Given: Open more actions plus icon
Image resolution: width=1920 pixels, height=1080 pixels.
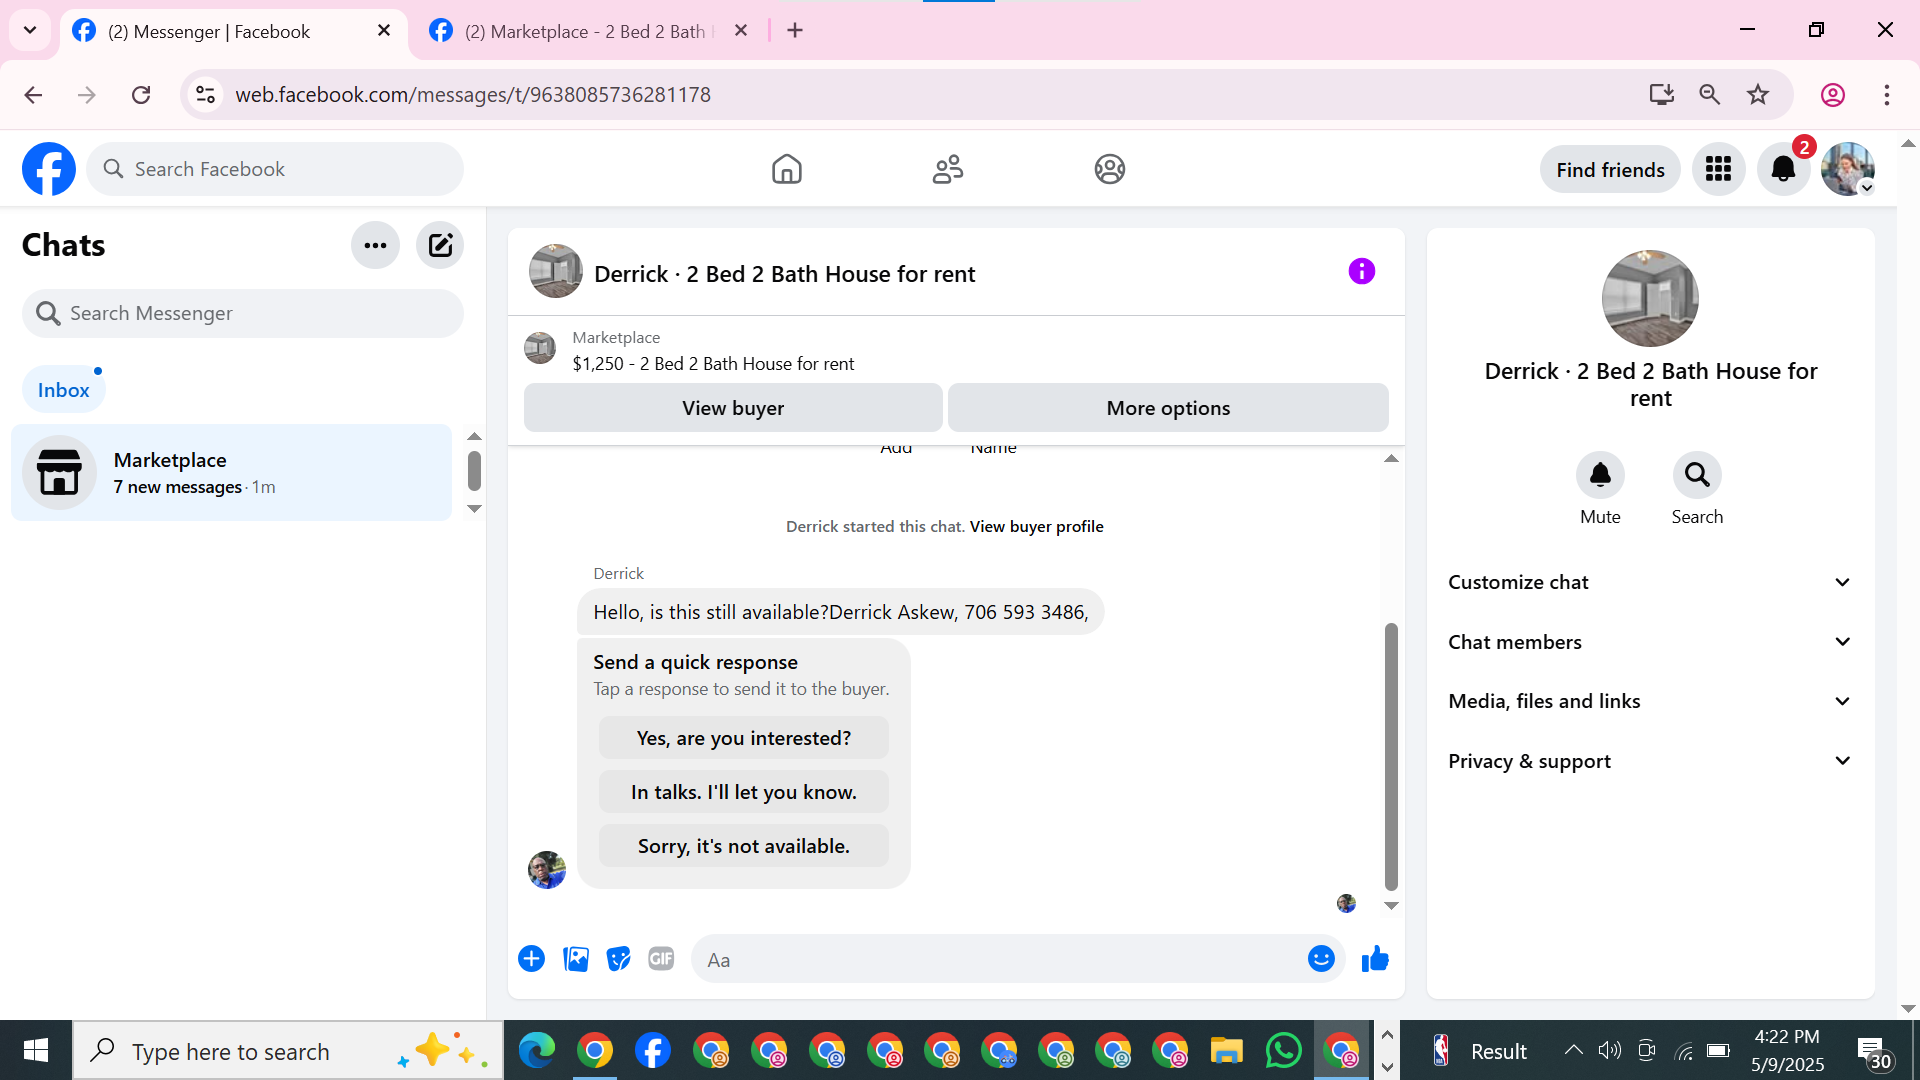Looking at the screenshot, I should tap(531, 959).
